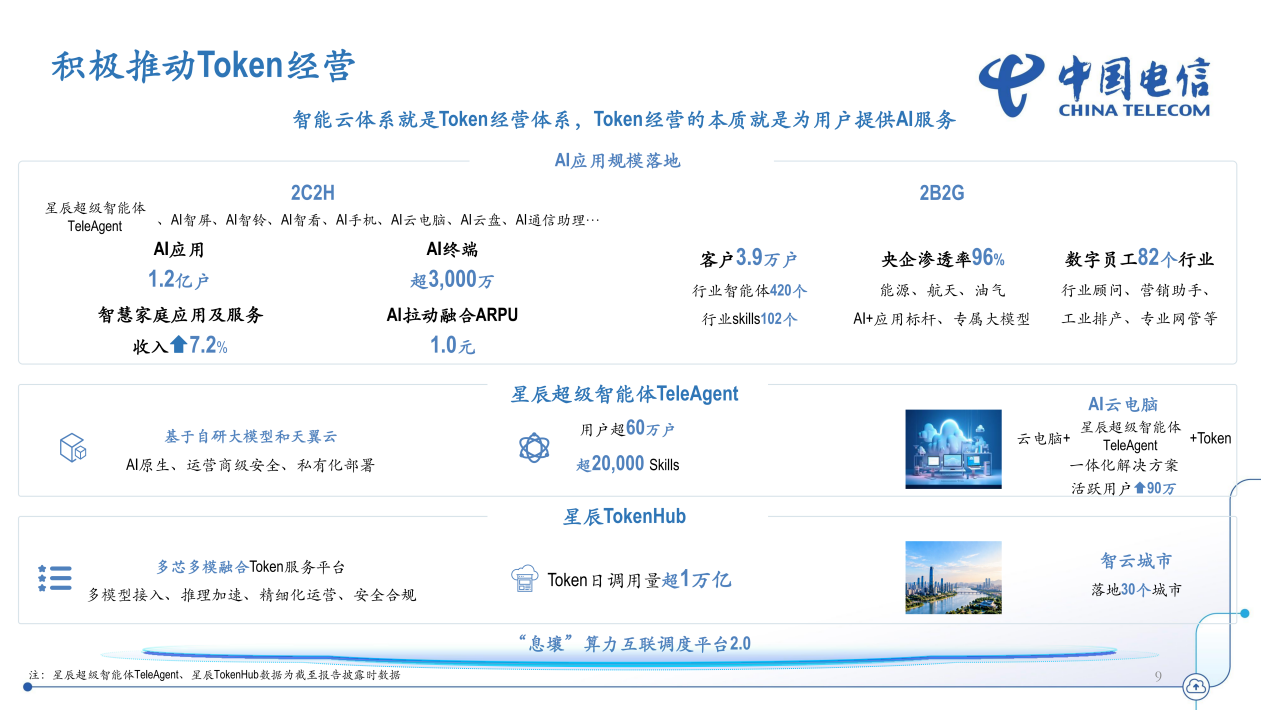Click the page number 9
This screenshot has height=710, width=1261.
coord(1158,677)
